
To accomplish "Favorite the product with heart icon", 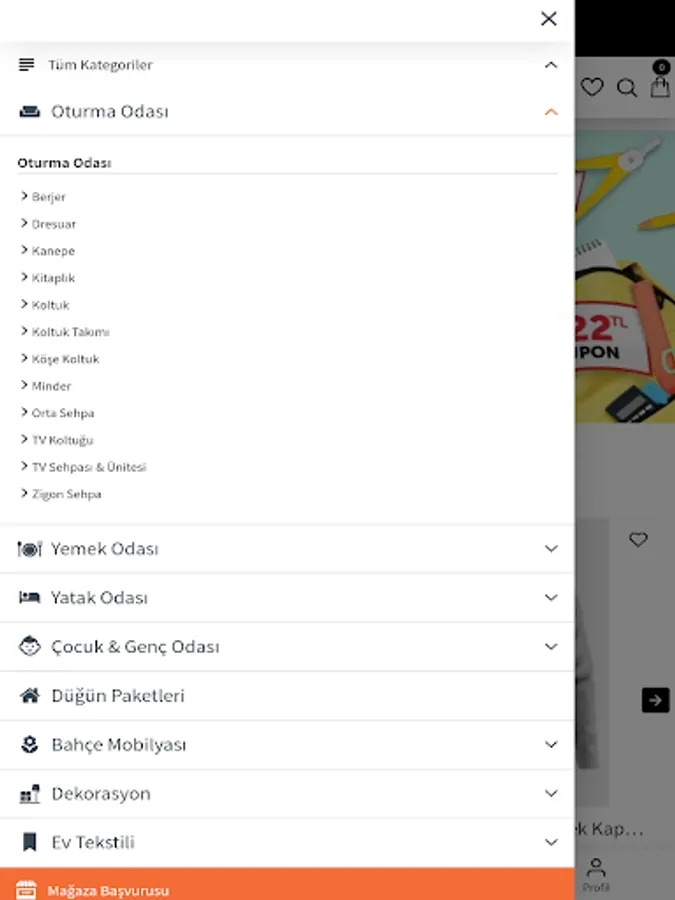I will coord(638,539).
